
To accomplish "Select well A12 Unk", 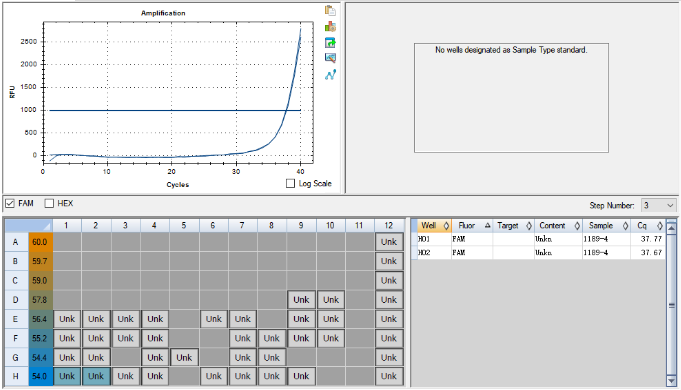I will pyautogui.click(x=389, y=242).
